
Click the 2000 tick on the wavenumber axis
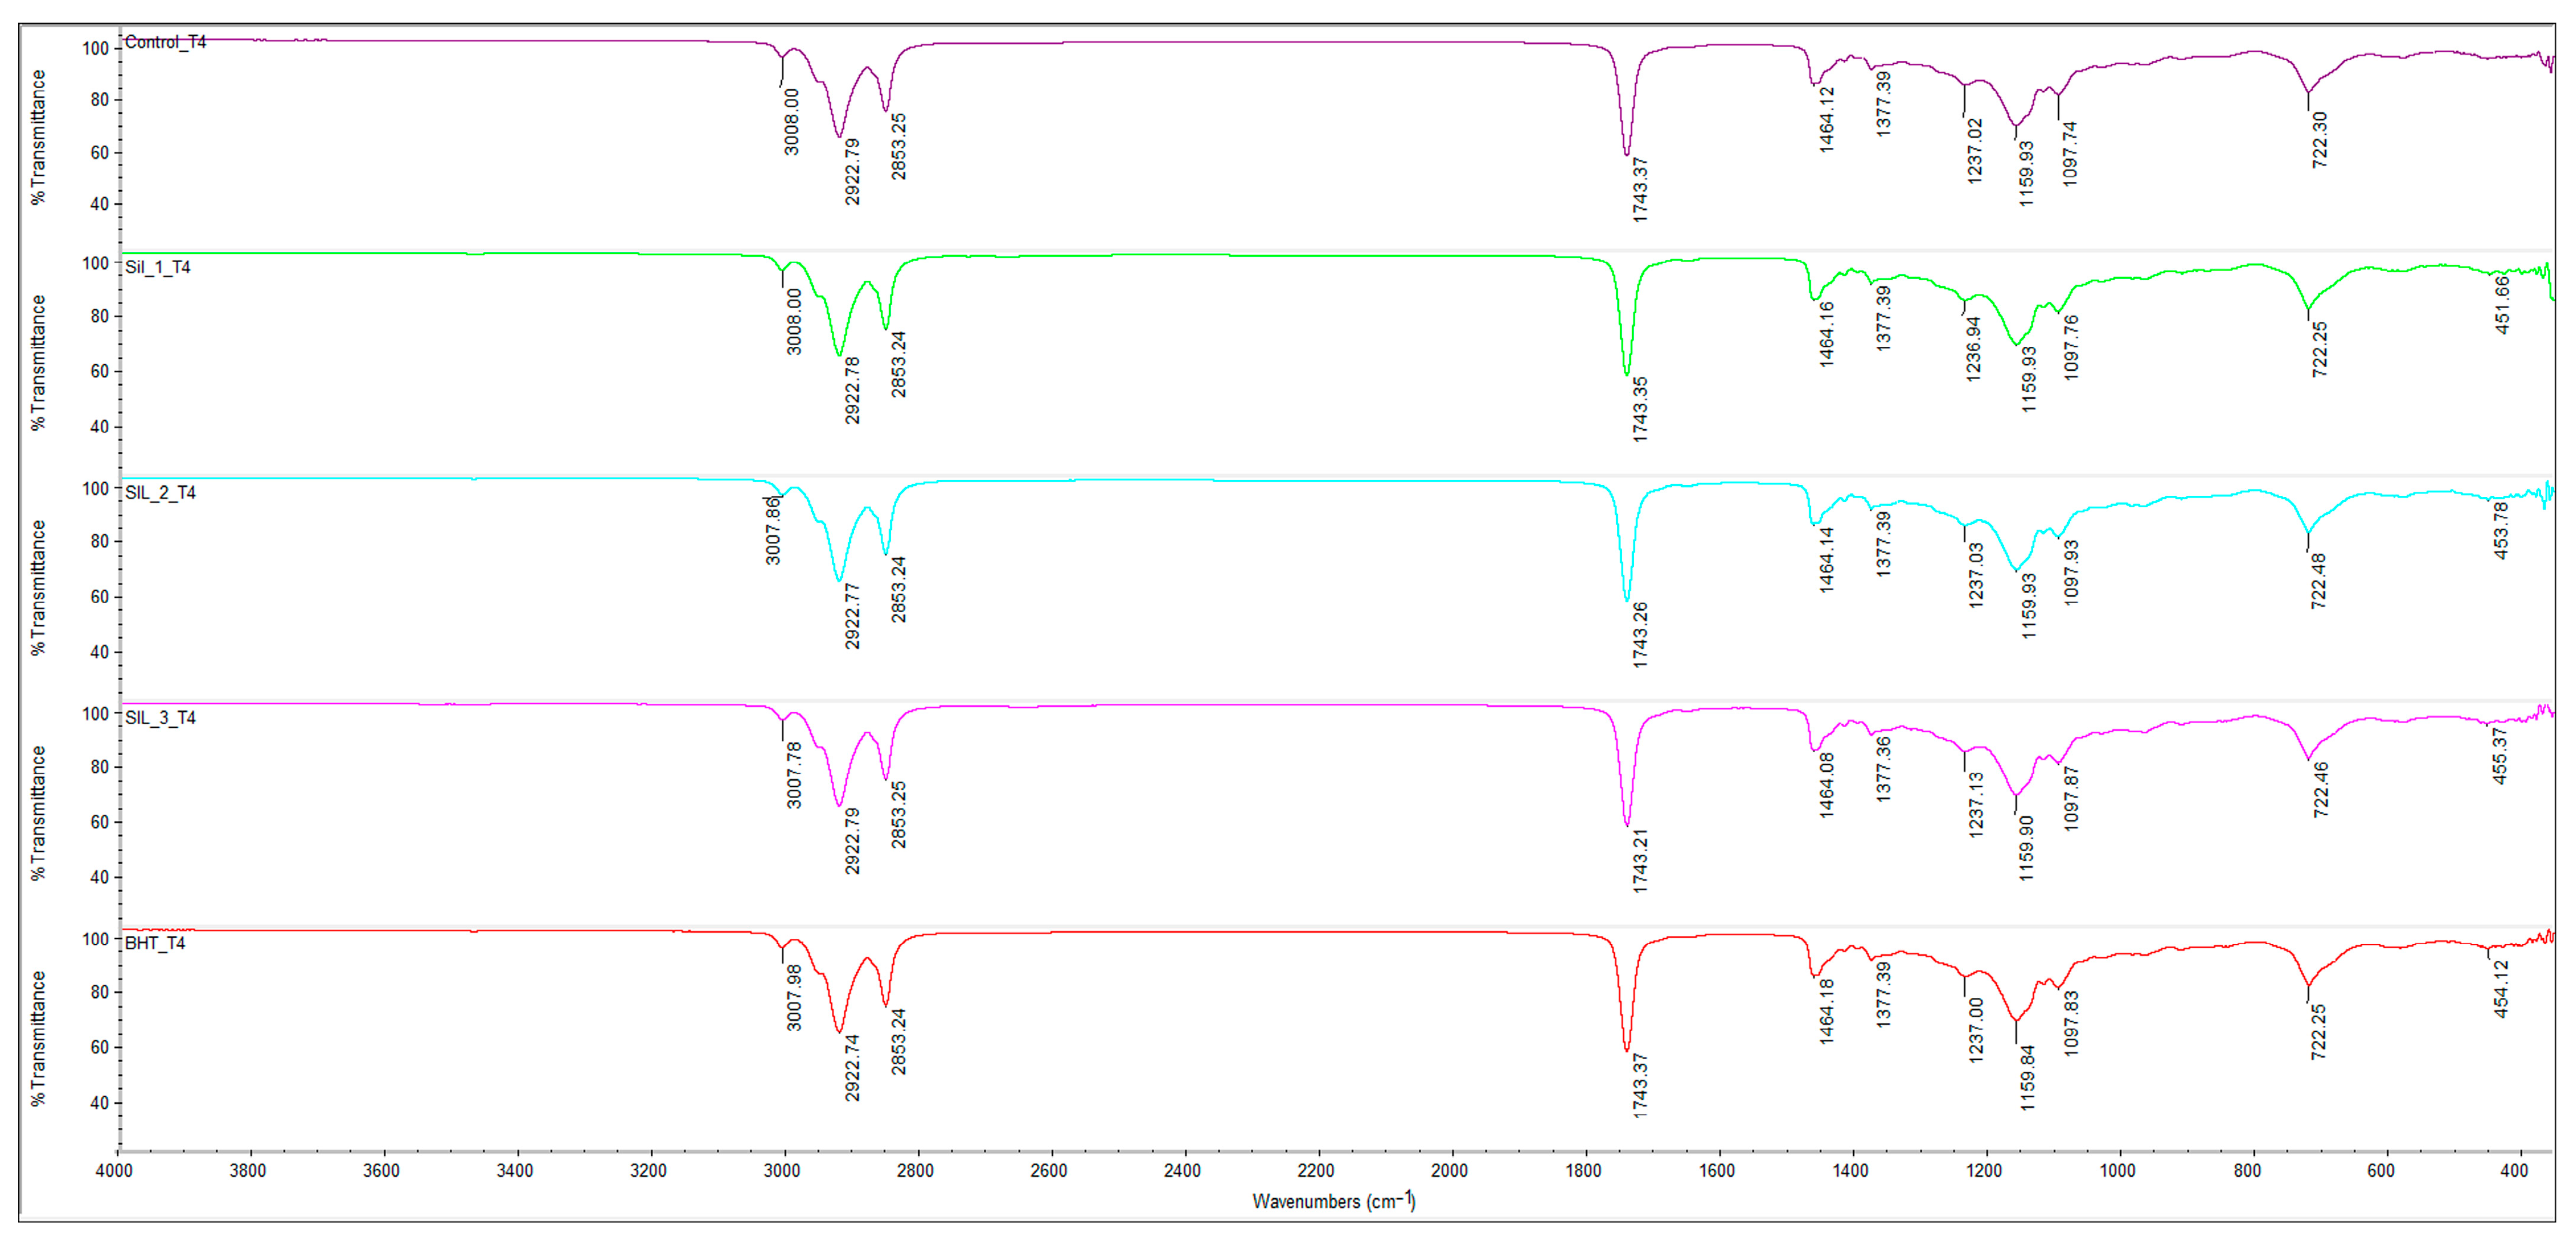pyautogui.click(x=1449, y=1170)
